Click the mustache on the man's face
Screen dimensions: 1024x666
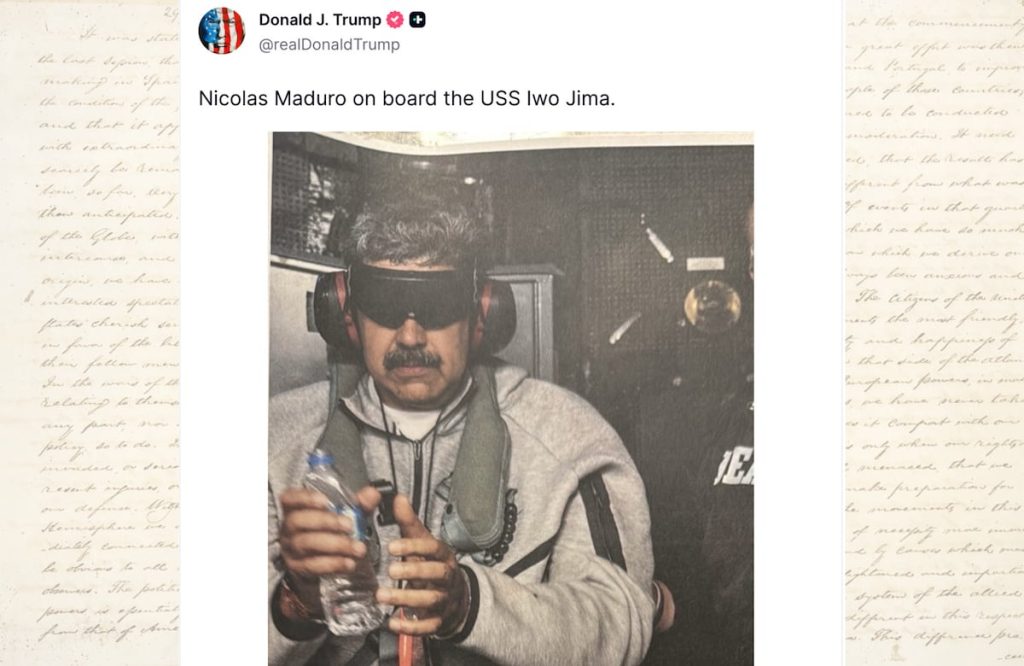[x=411, y=360]
